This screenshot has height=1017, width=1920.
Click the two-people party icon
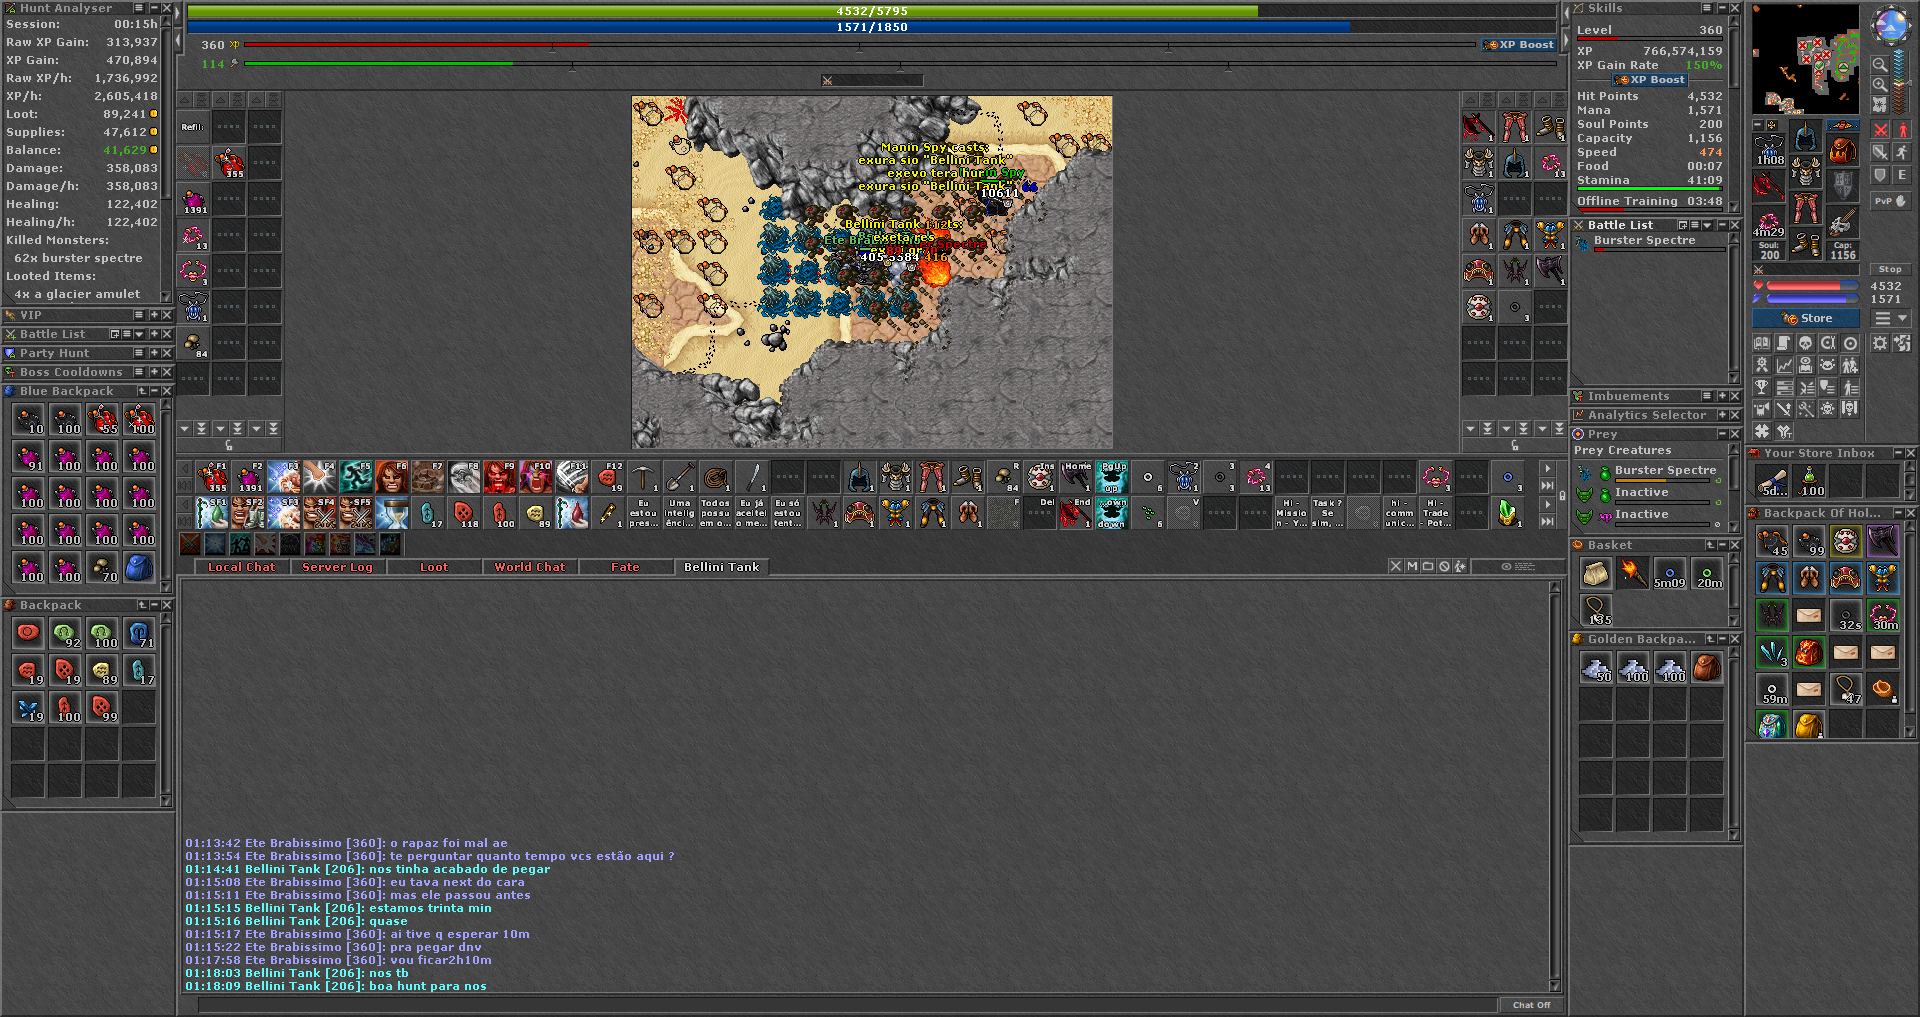pyautogui.click(x=1850, y=365)
